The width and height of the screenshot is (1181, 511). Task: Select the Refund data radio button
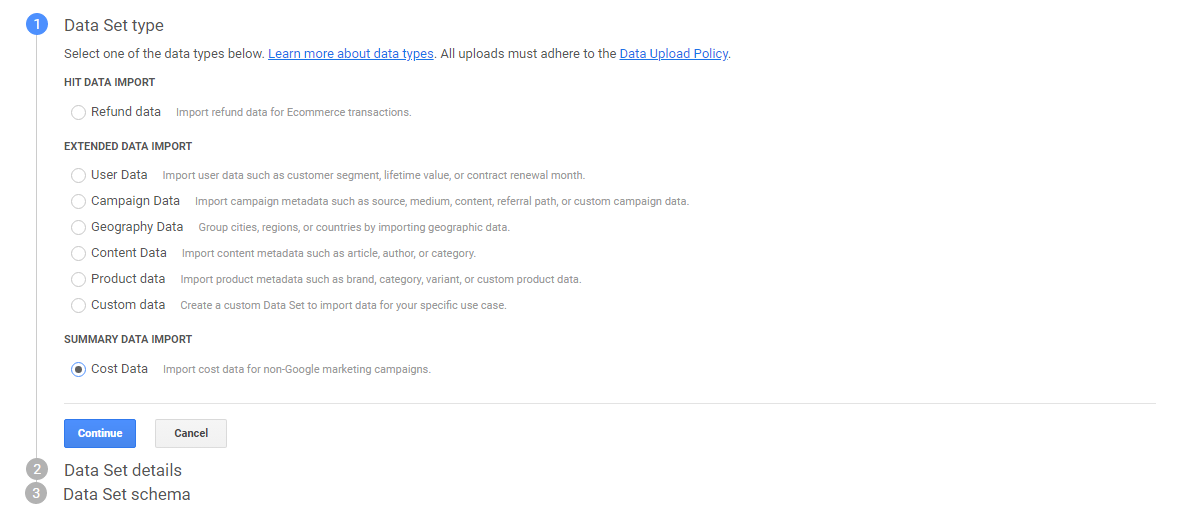tap(78, 113)
